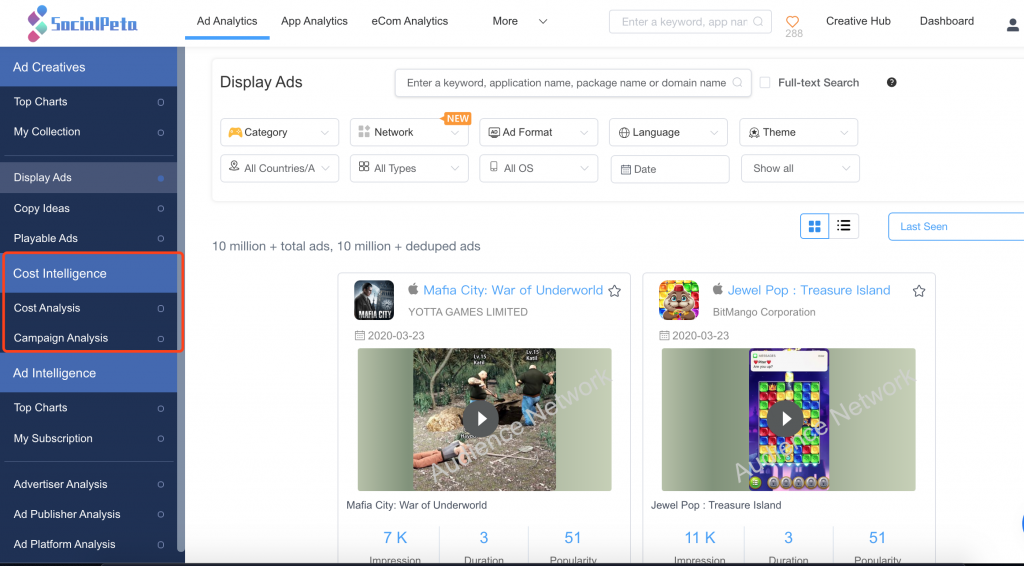Switch to grid view

814,226
